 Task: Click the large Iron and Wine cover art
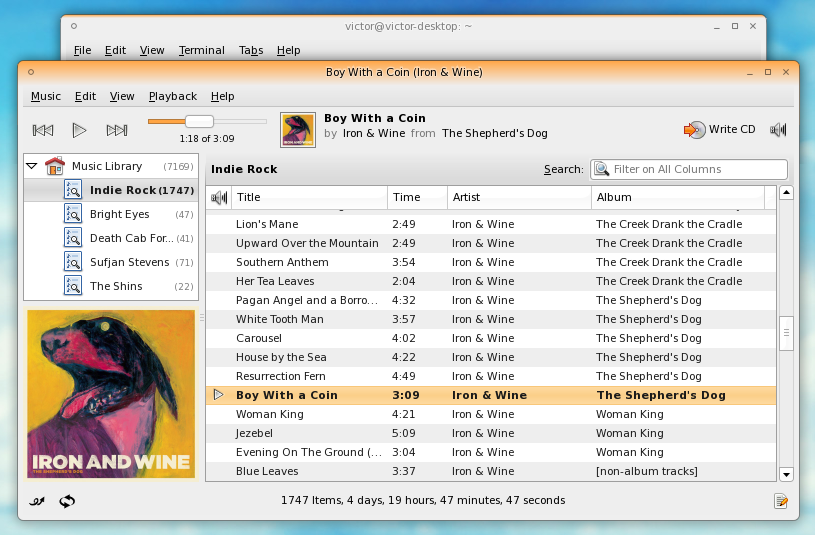[111, 394]
